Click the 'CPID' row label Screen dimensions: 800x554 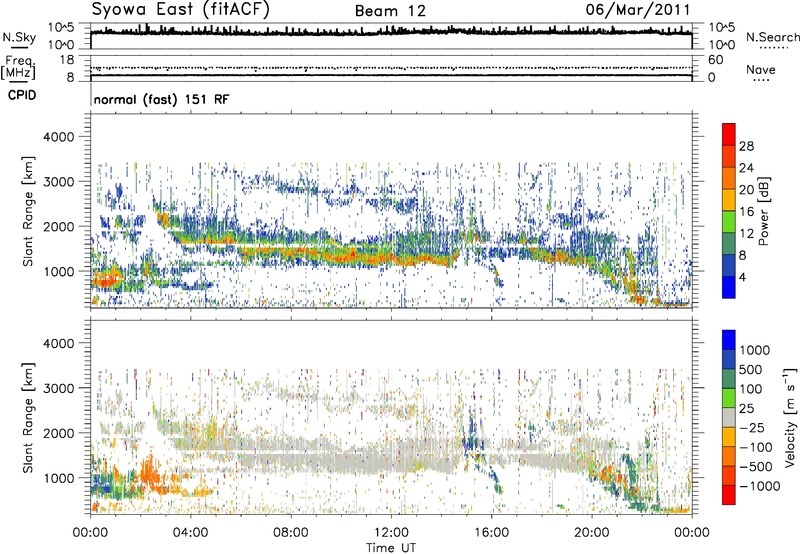click(22, 95)
